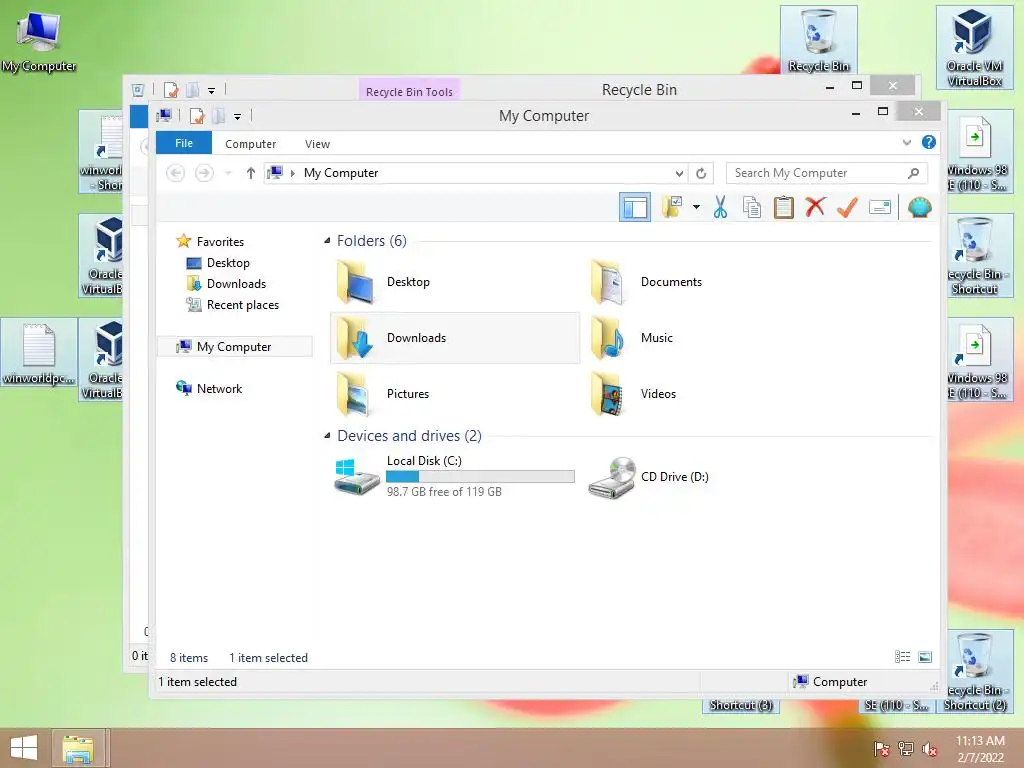Switch to details view in status bar
The width and height of the screenshot is (1024, 768).
coord(903,657)
